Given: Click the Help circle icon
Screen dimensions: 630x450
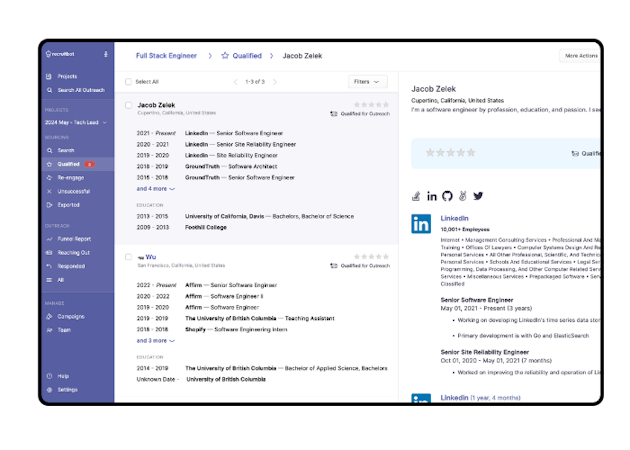Looking at the screenshot, I should click(x=49, y=376).
